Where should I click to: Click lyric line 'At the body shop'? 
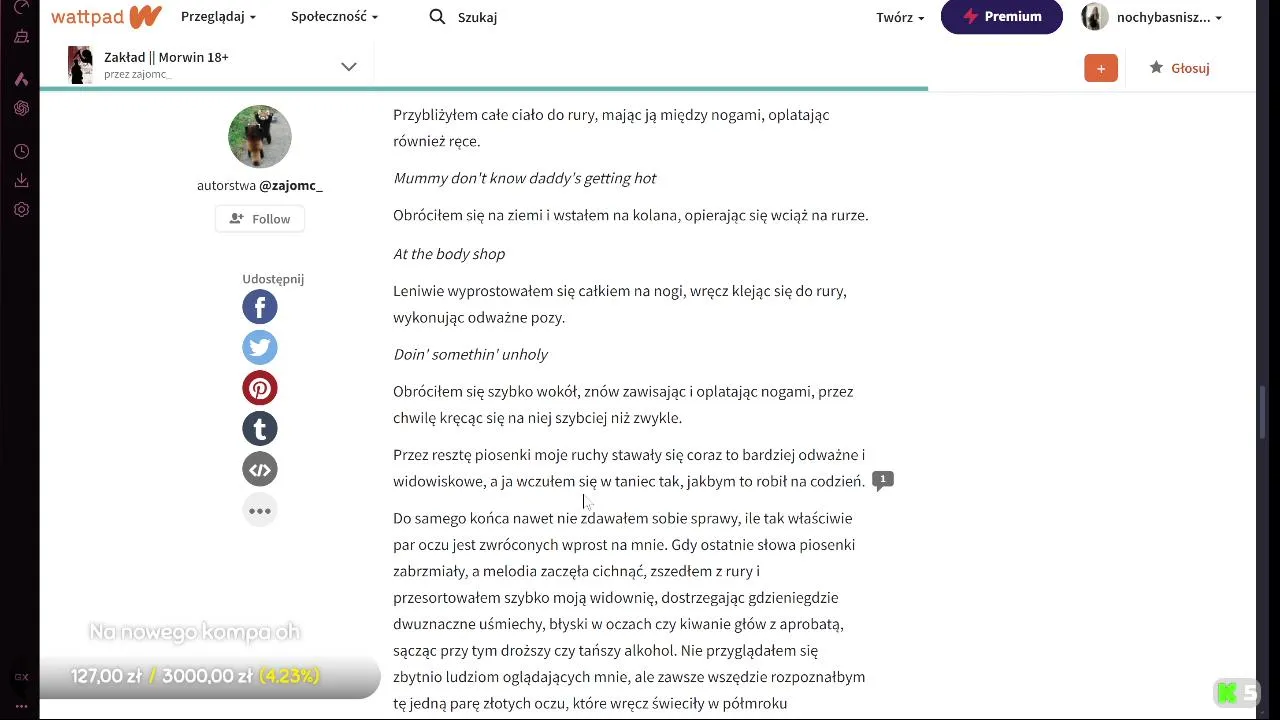click(x=449, y=254)
